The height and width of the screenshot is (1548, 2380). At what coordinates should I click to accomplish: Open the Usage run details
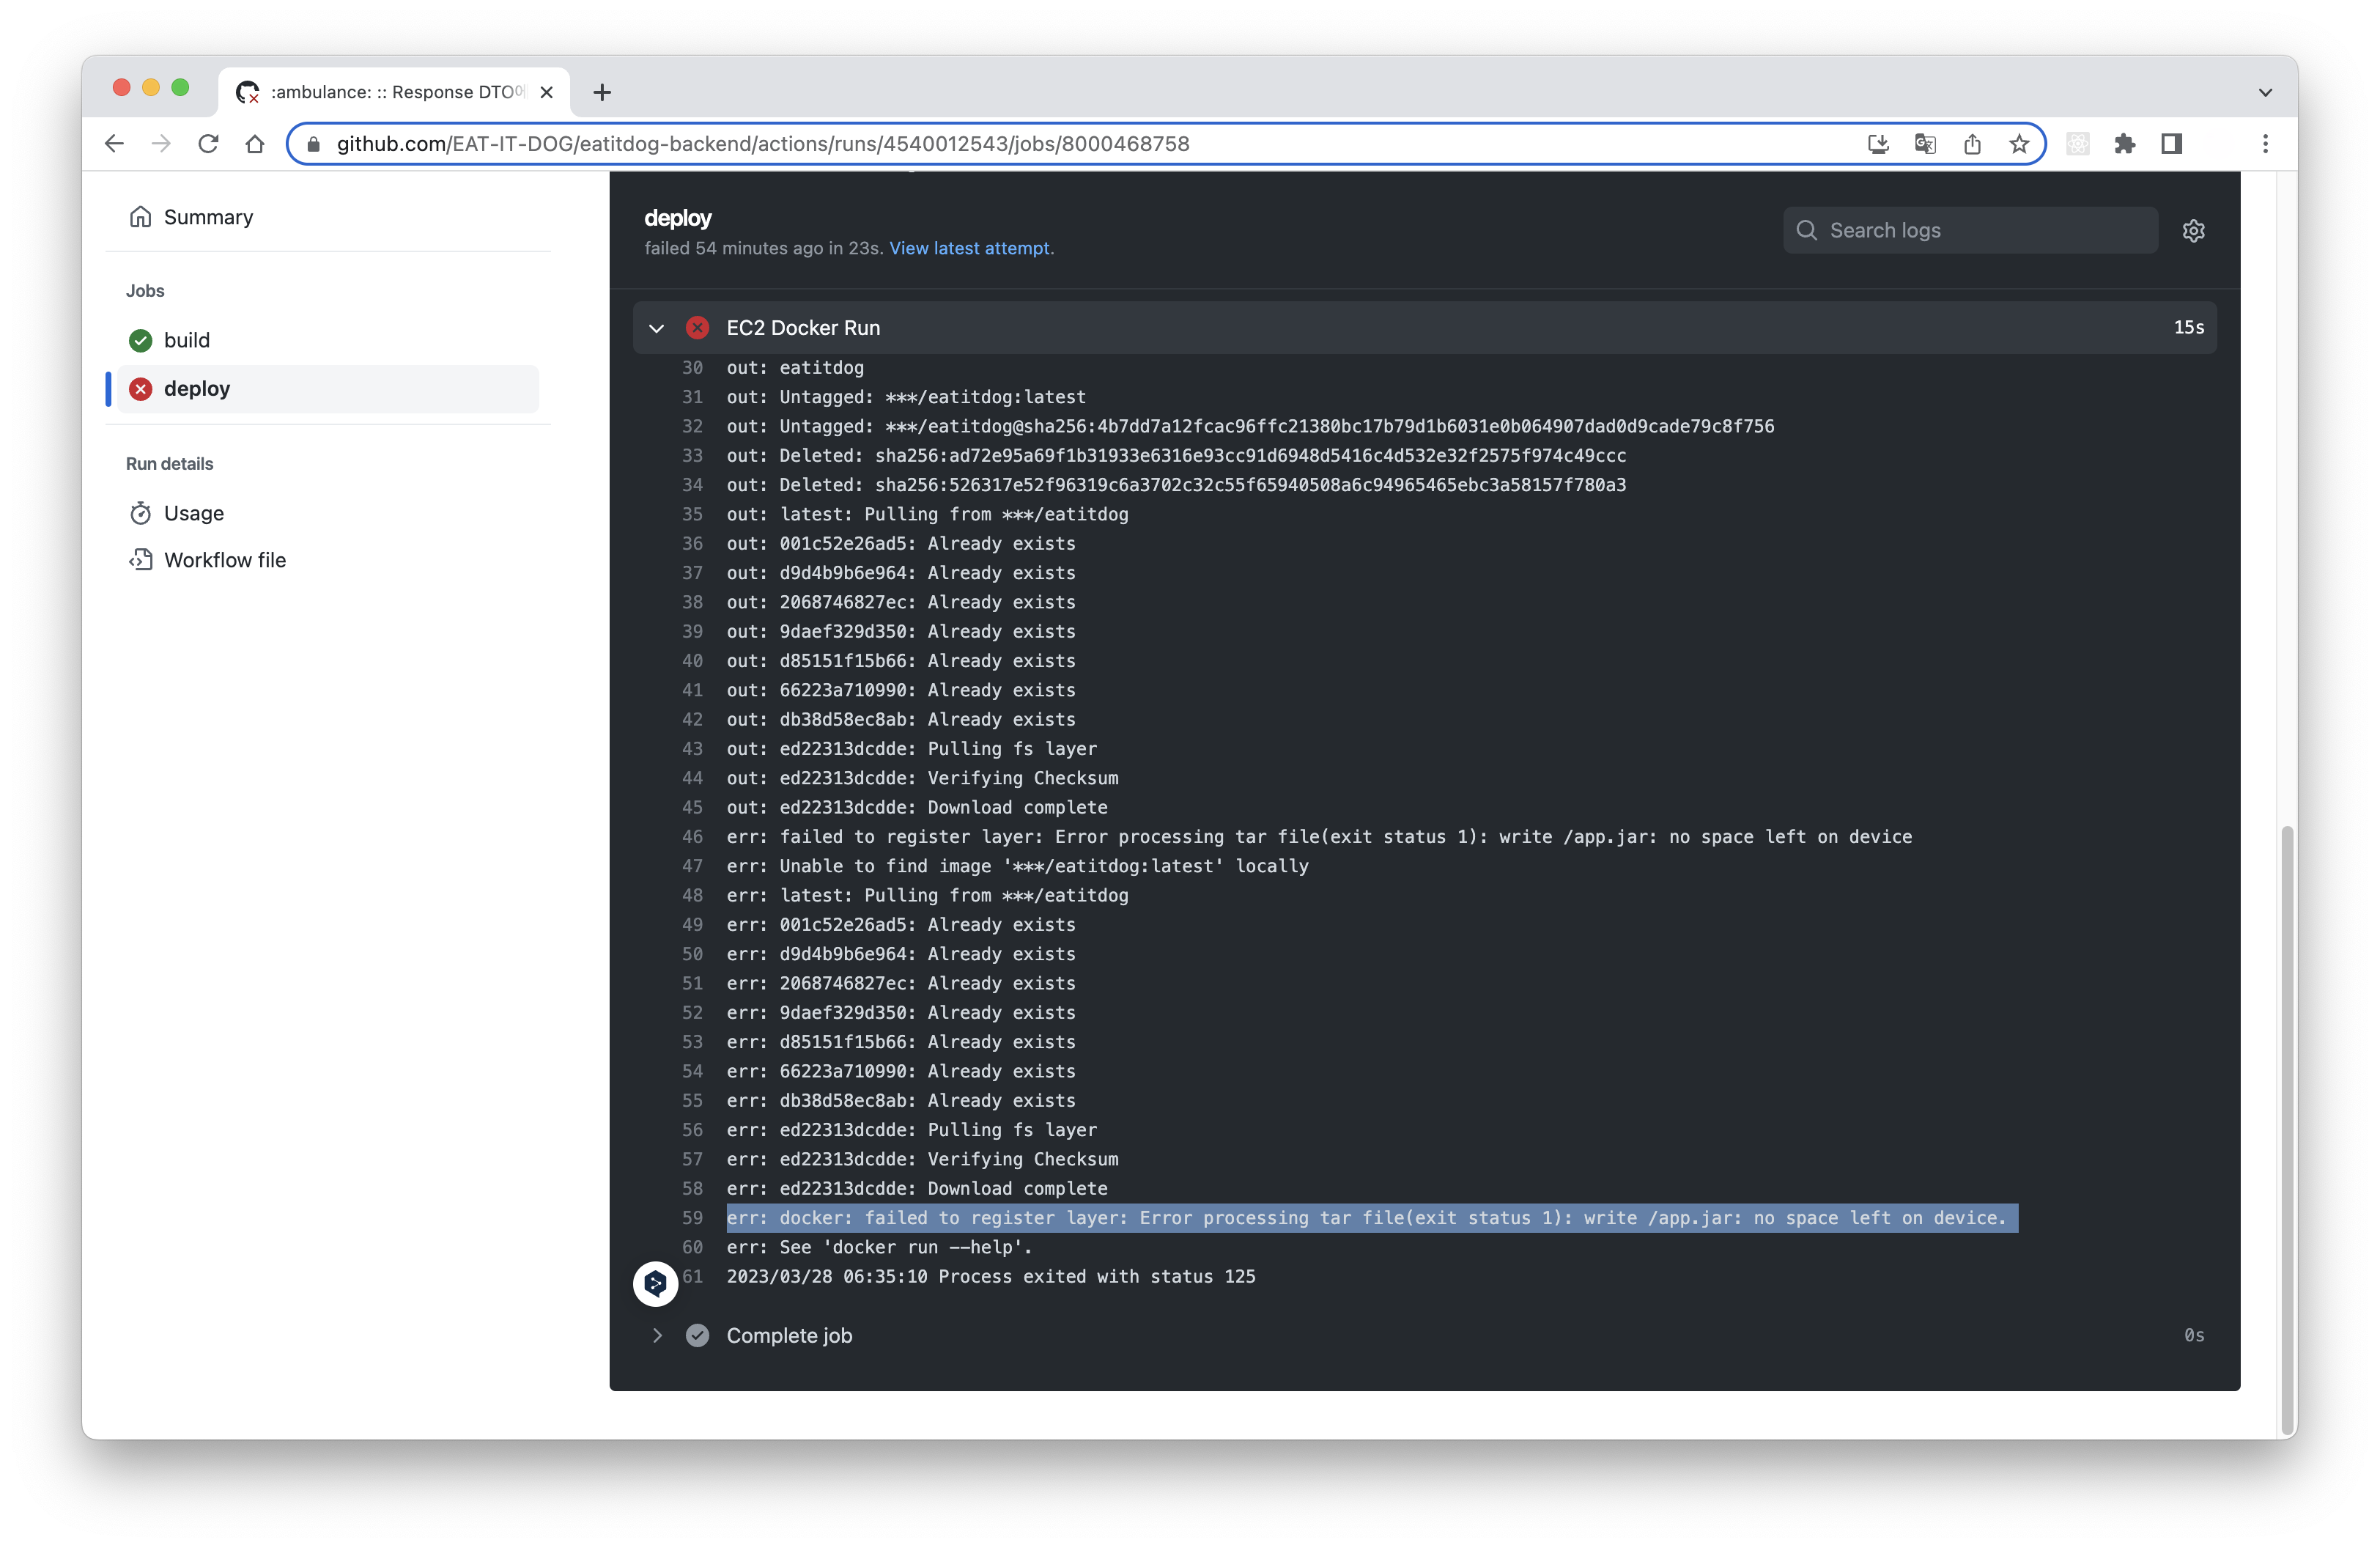pos(194,513)
